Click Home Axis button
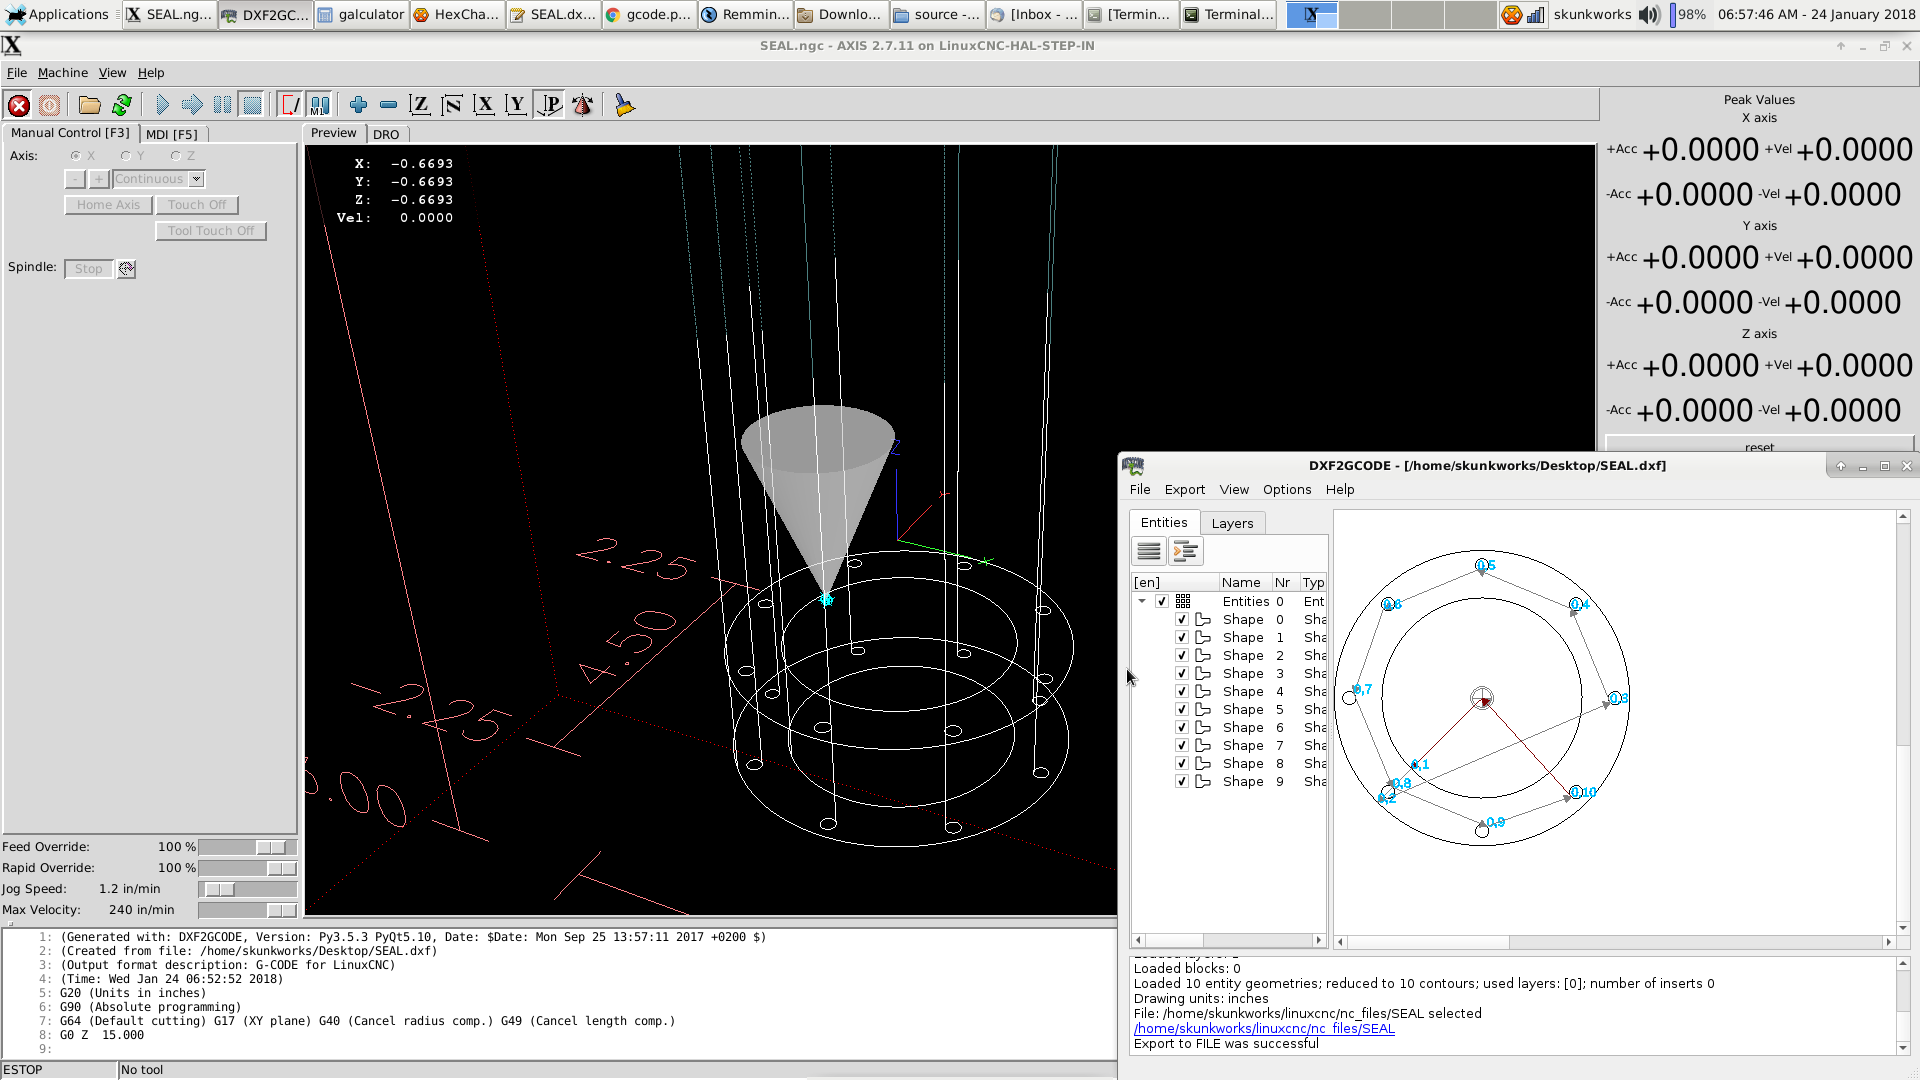 (x=108, y=205)
